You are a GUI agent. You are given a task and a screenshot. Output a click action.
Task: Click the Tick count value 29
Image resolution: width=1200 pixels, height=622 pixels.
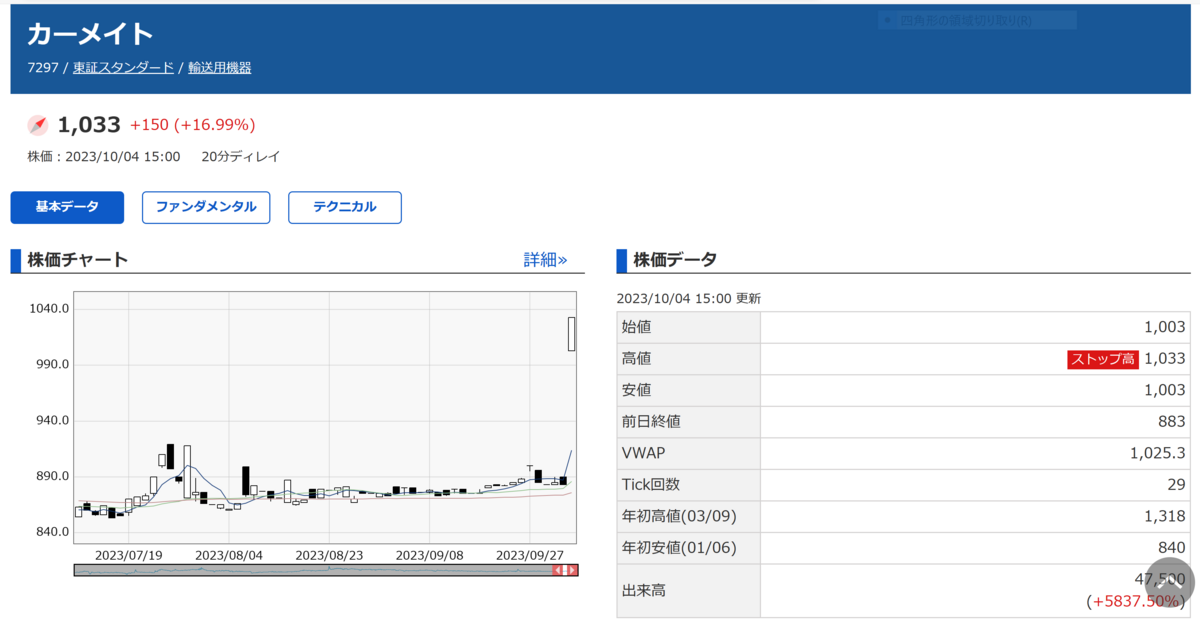tap(1177, 484)
